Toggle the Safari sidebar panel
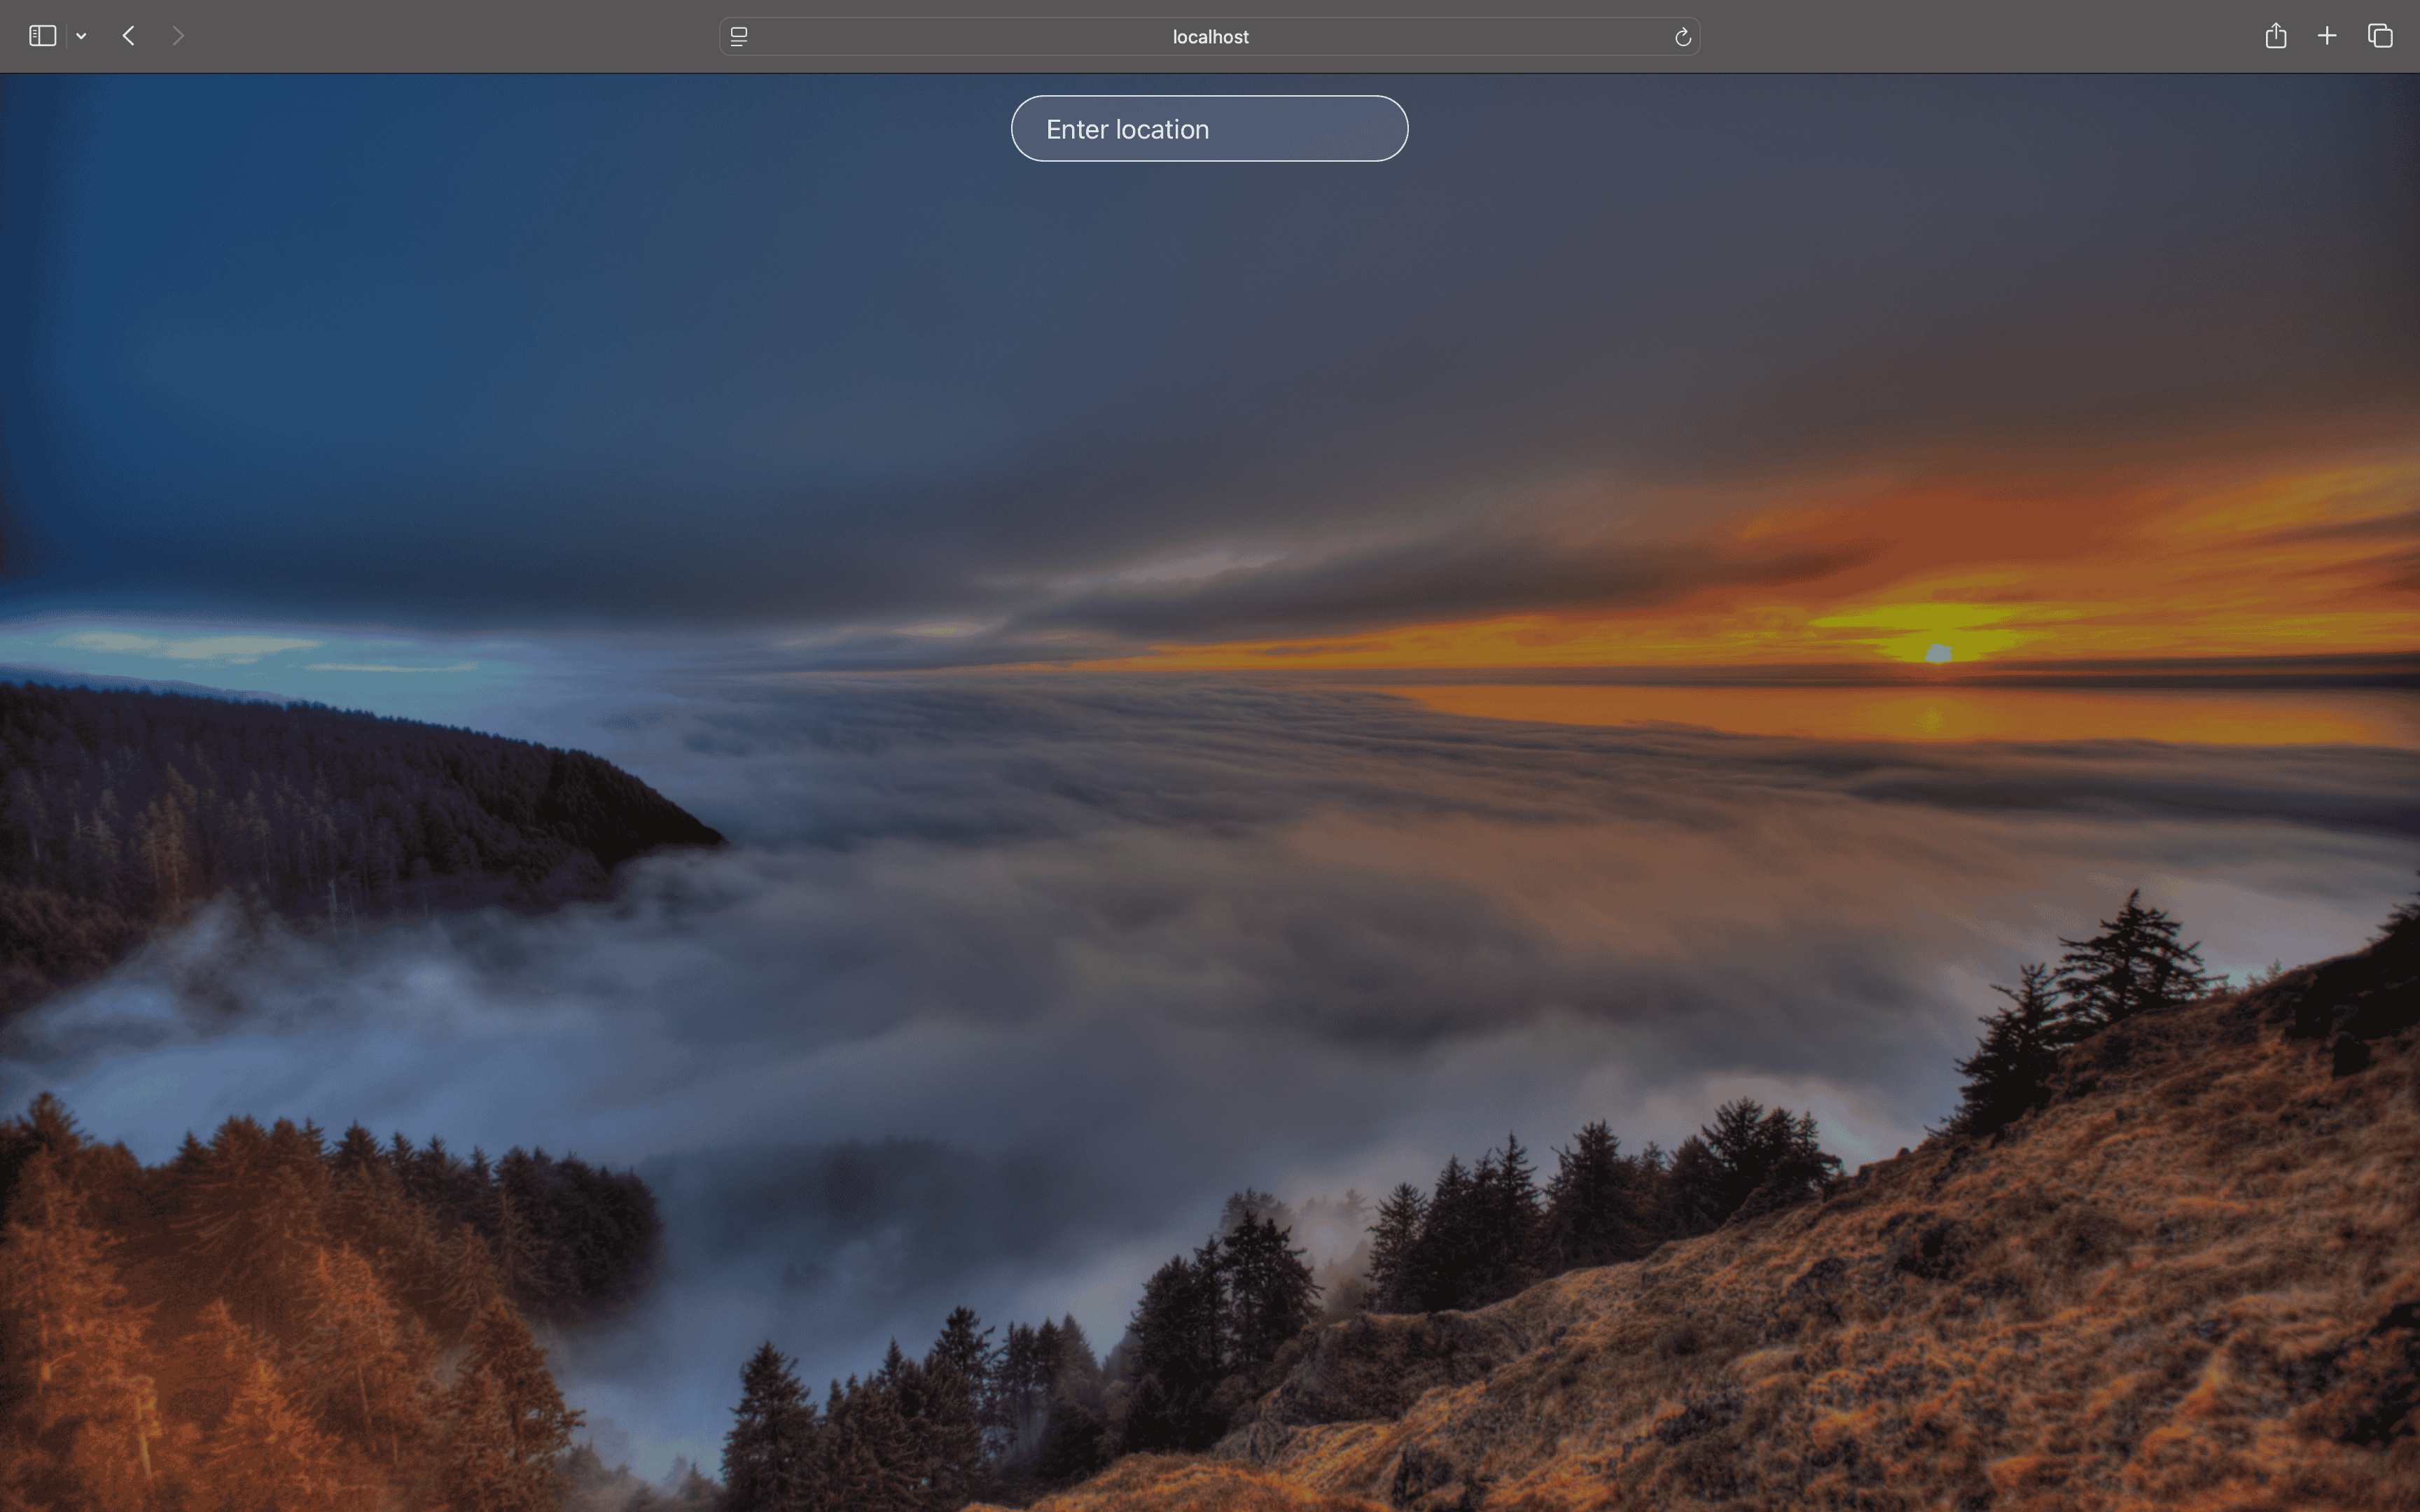Screen dimensions: 2420x1512 pyautogui.click(x=41, y=35)
